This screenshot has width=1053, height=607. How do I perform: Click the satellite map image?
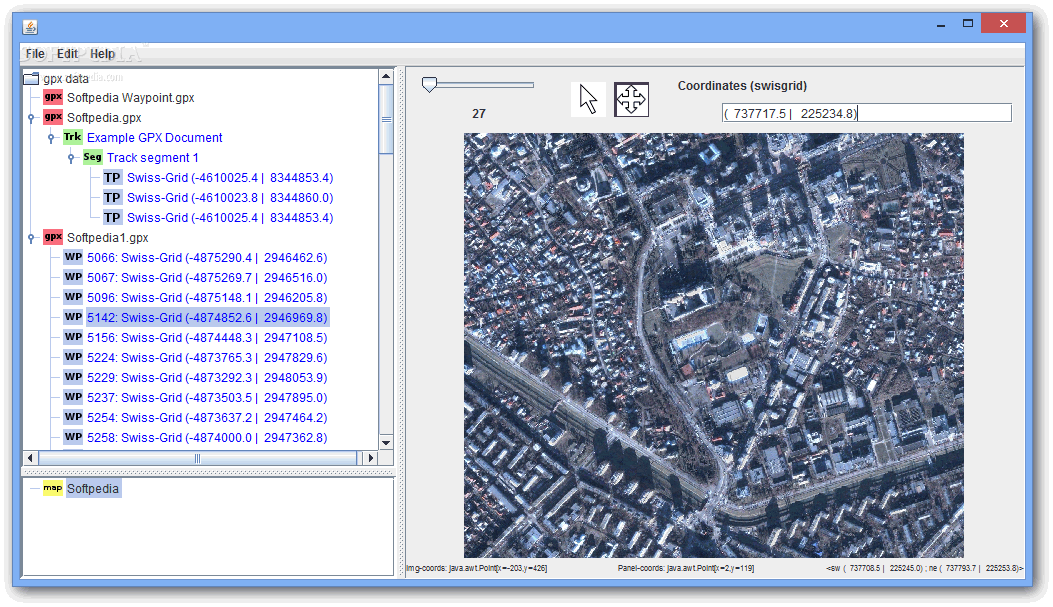(x=713, y=345)
